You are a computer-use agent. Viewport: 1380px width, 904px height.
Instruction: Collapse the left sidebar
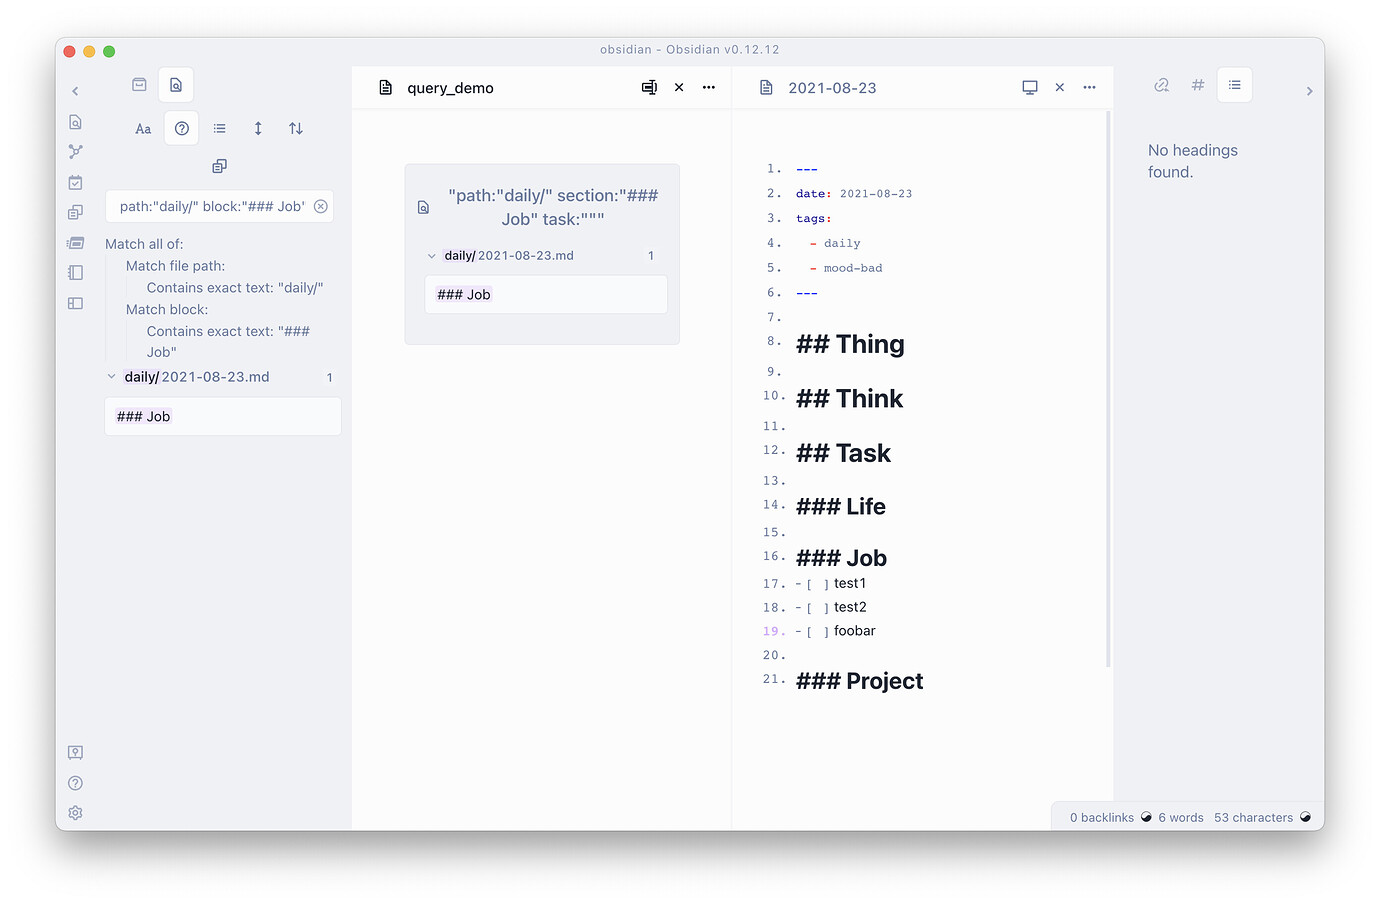click(x=75, y=91)
